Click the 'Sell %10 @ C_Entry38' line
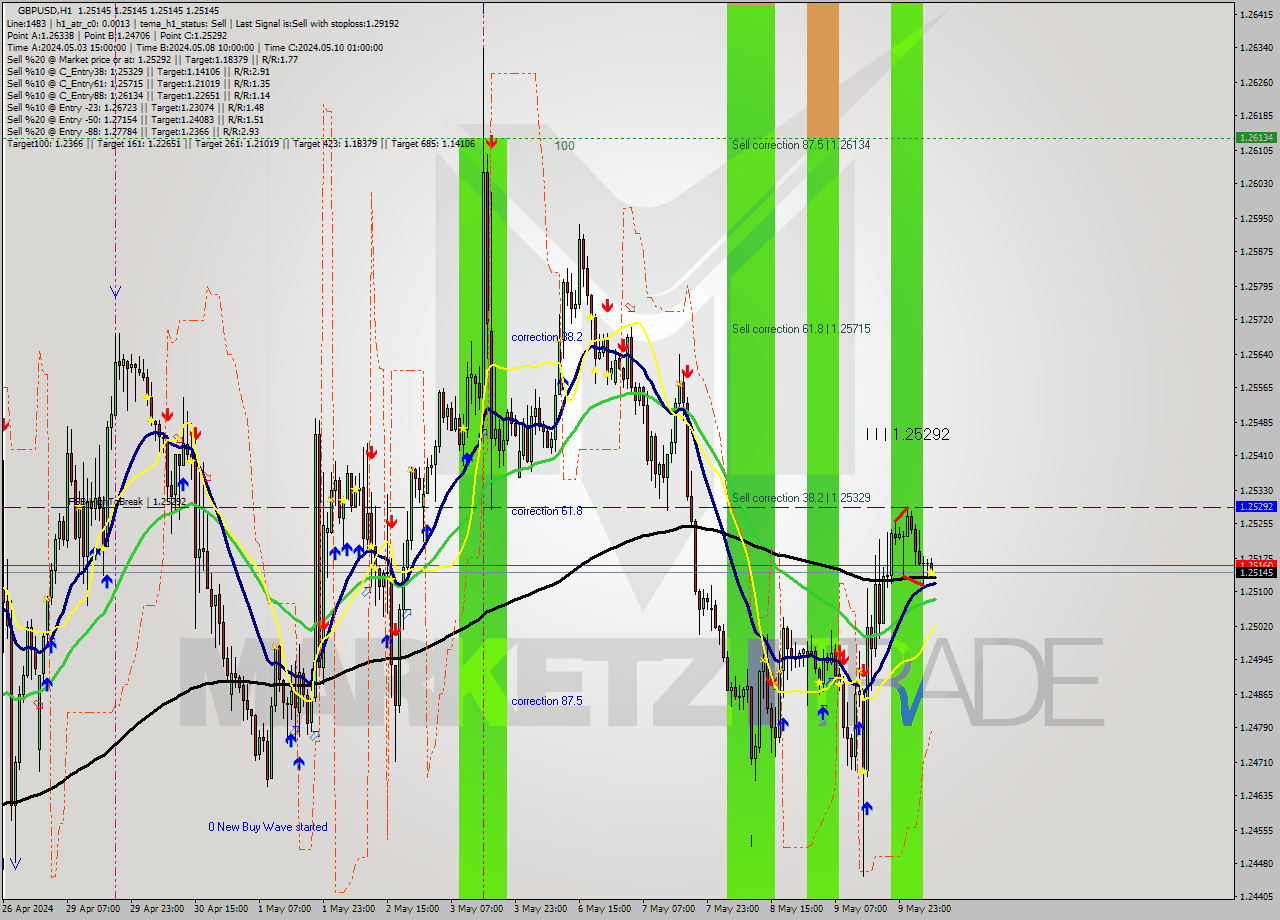 (x=138, y=71)
